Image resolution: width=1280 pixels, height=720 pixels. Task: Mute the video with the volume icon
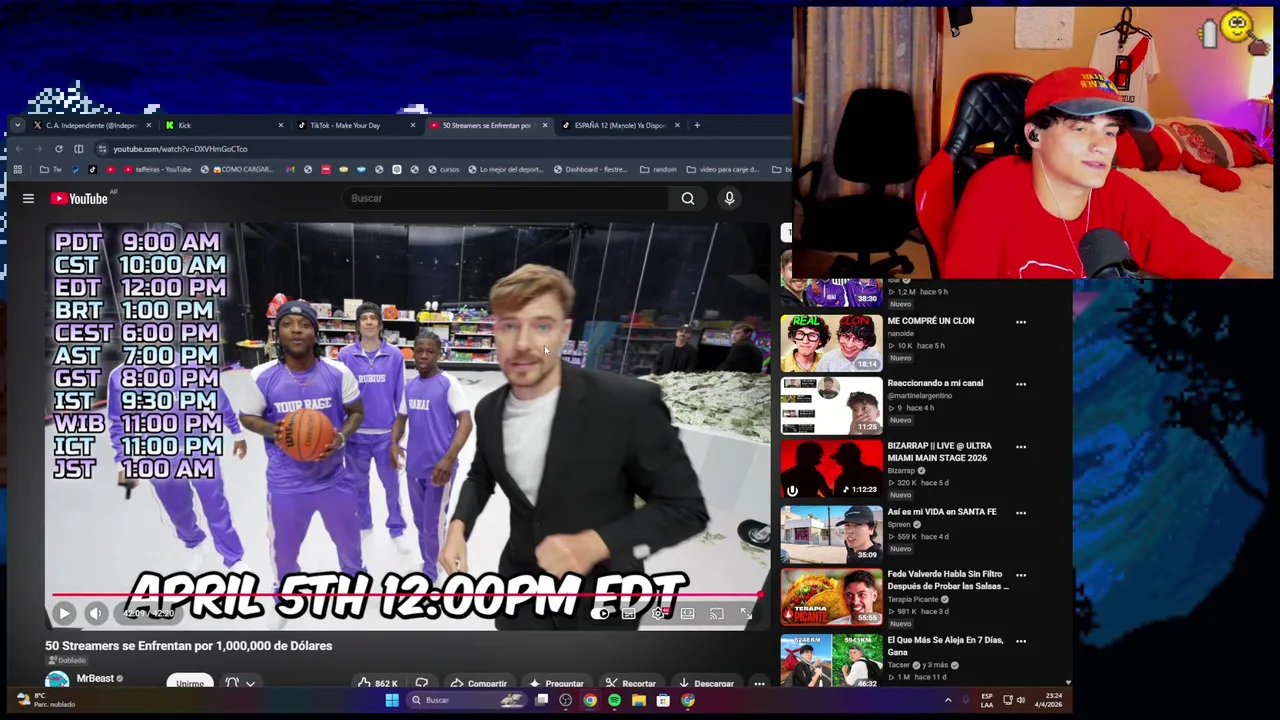point(96,613)
